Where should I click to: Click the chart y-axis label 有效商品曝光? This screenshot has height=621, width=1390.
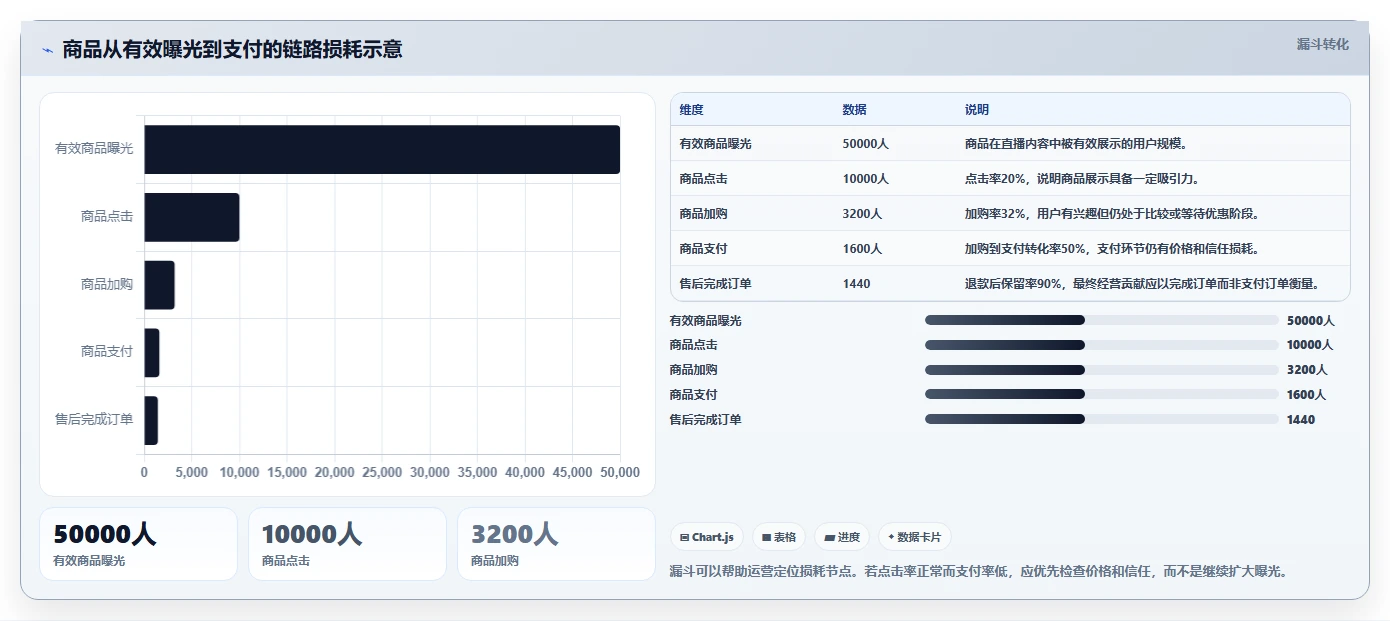click(x=94, y=148)
